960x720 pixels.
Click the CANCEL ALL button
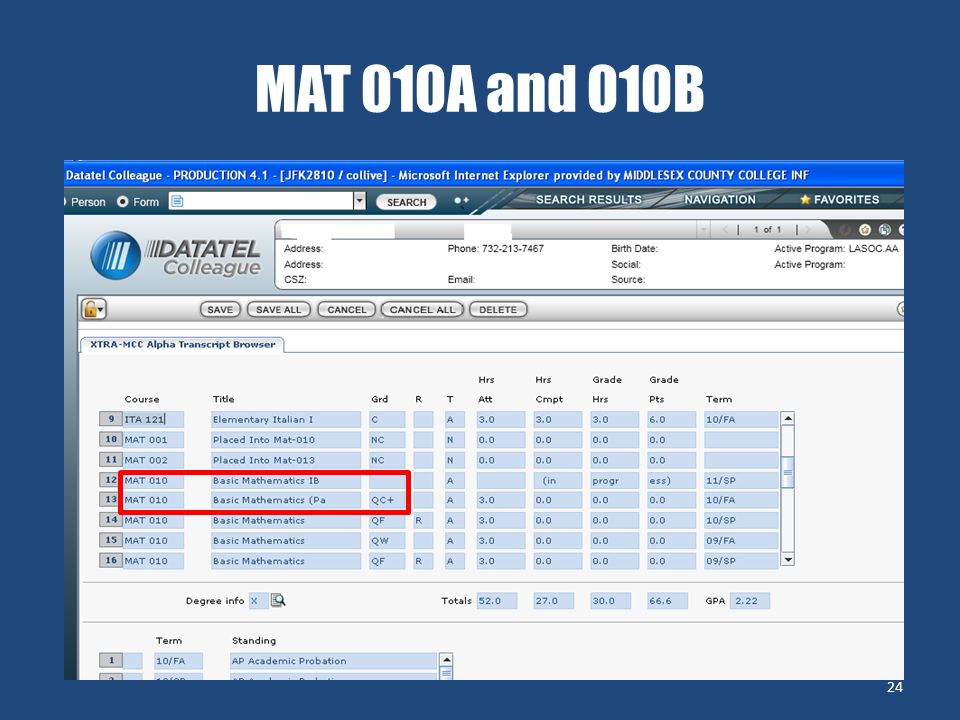click(422, 310)
